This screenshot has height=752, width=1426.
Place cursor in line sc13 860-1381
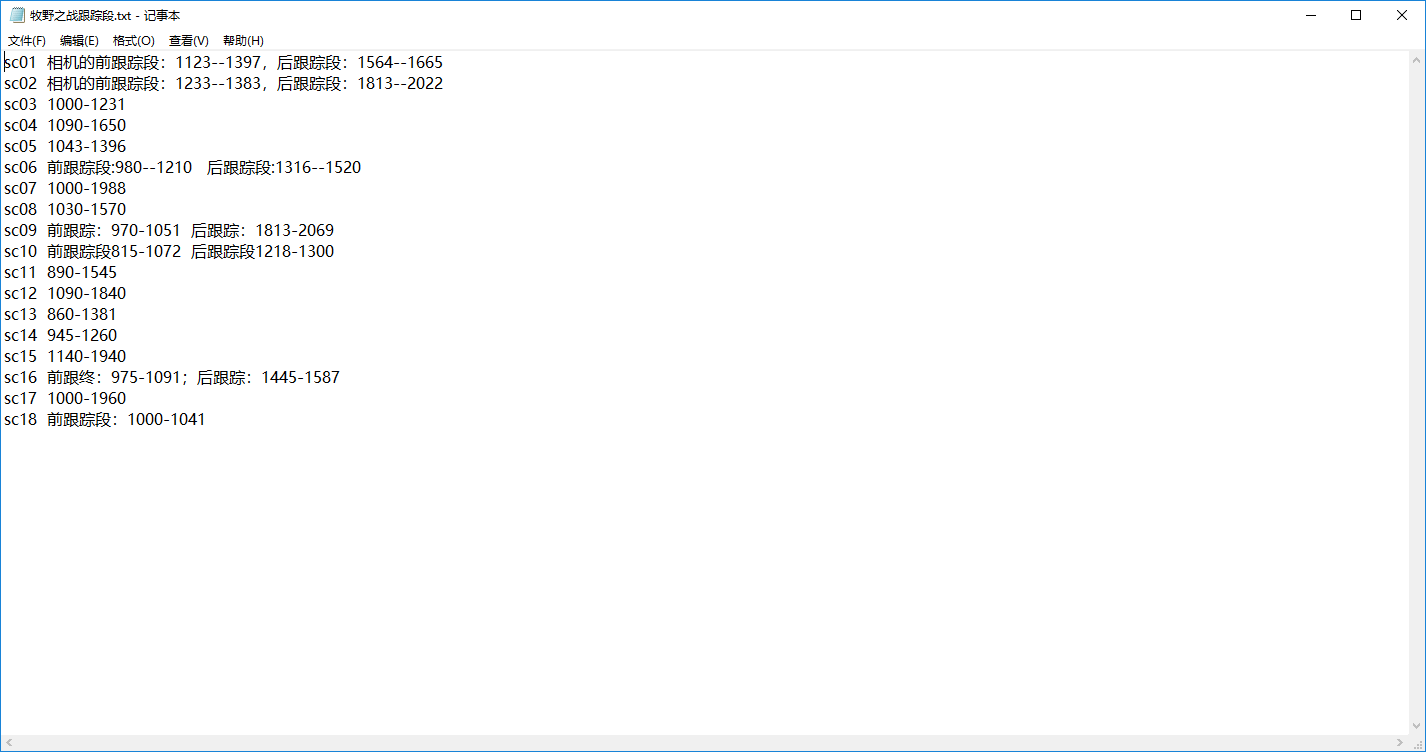click(60, 314)
